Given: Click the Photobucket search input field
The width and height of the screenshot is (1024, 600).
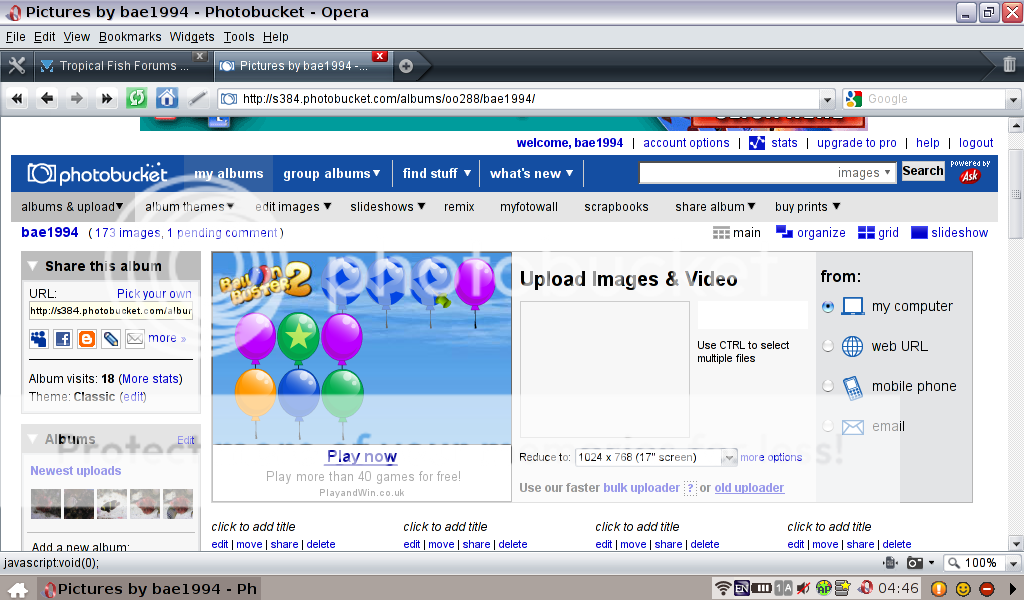Looking at the screenshot, I should pyautogui.click(x=737, y=173).
